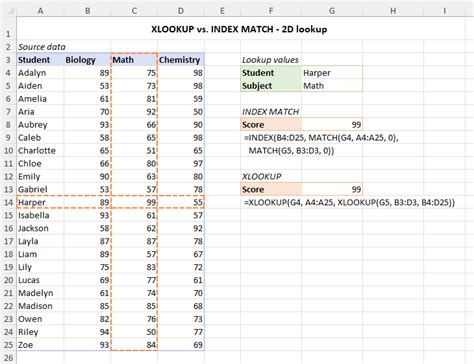The image size is (474, 364).
Task: Select the Caleb name cell
Action: [x=40, y=138]
